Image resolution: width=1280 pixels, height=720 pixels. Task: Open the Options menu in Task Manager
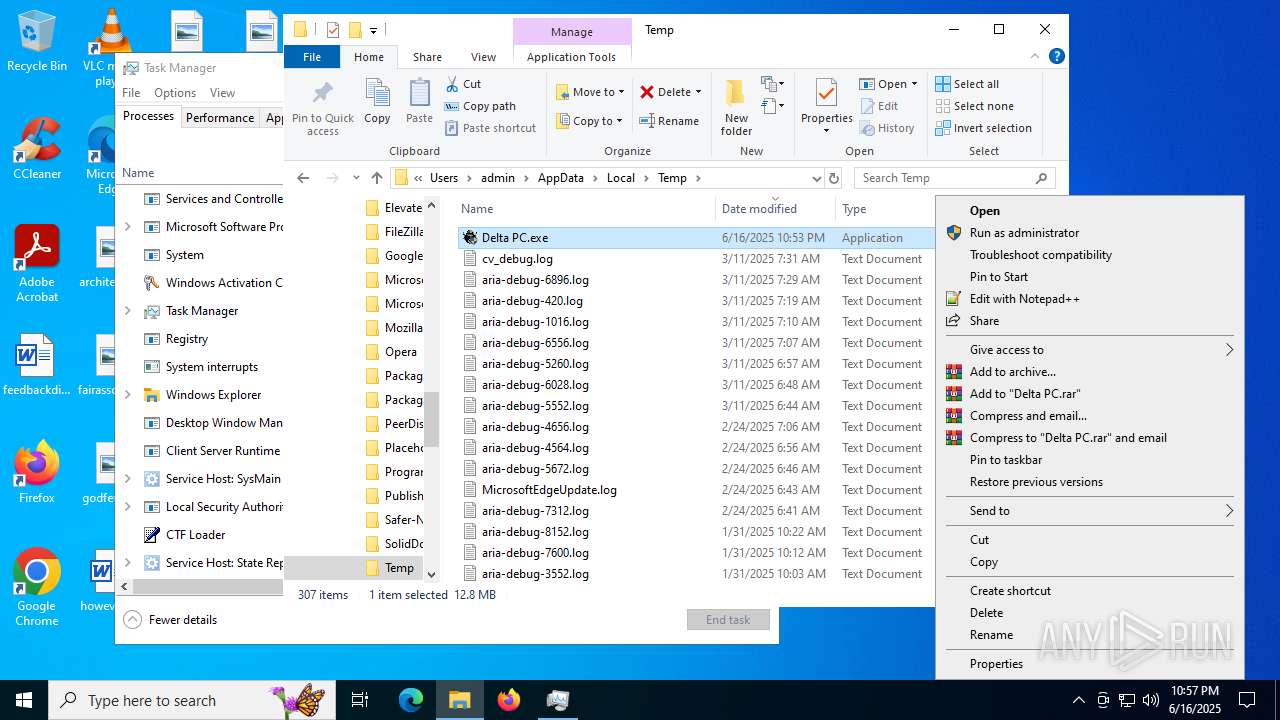click(x=175, y=93)
